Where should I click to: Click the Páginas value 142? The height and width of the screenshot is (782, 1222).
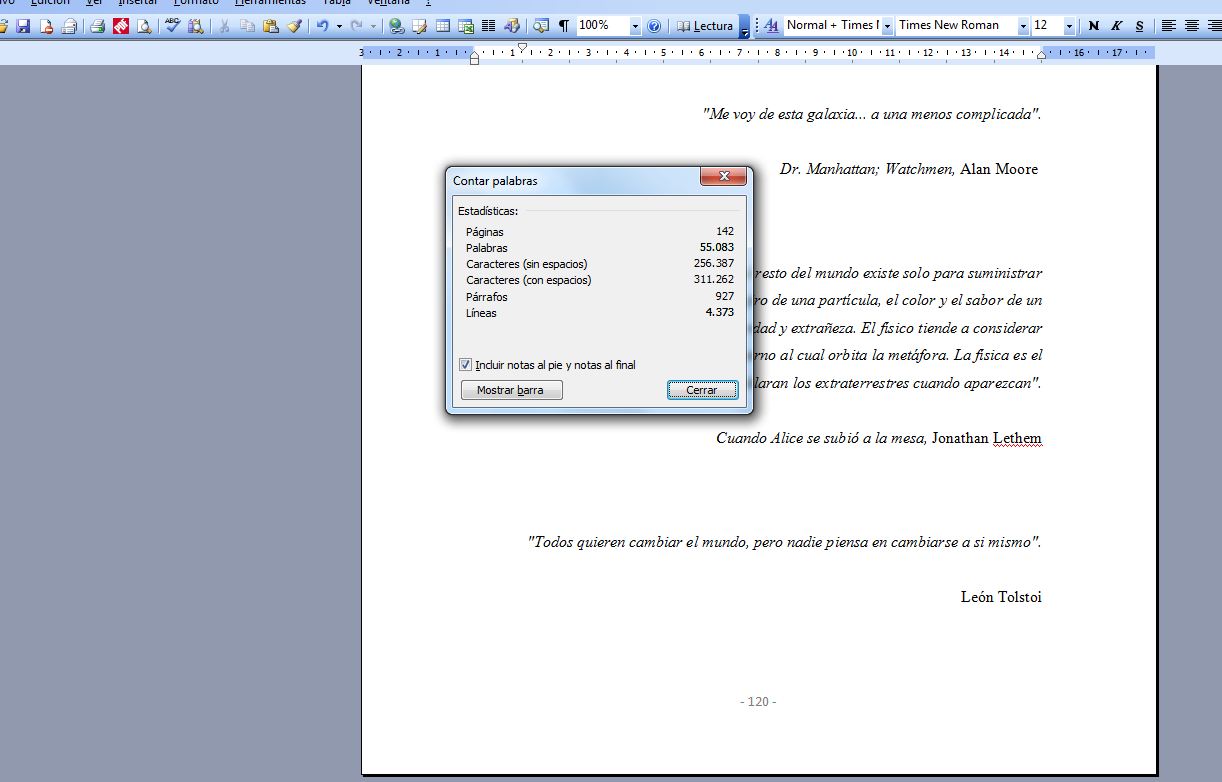[x=725, y=232]
